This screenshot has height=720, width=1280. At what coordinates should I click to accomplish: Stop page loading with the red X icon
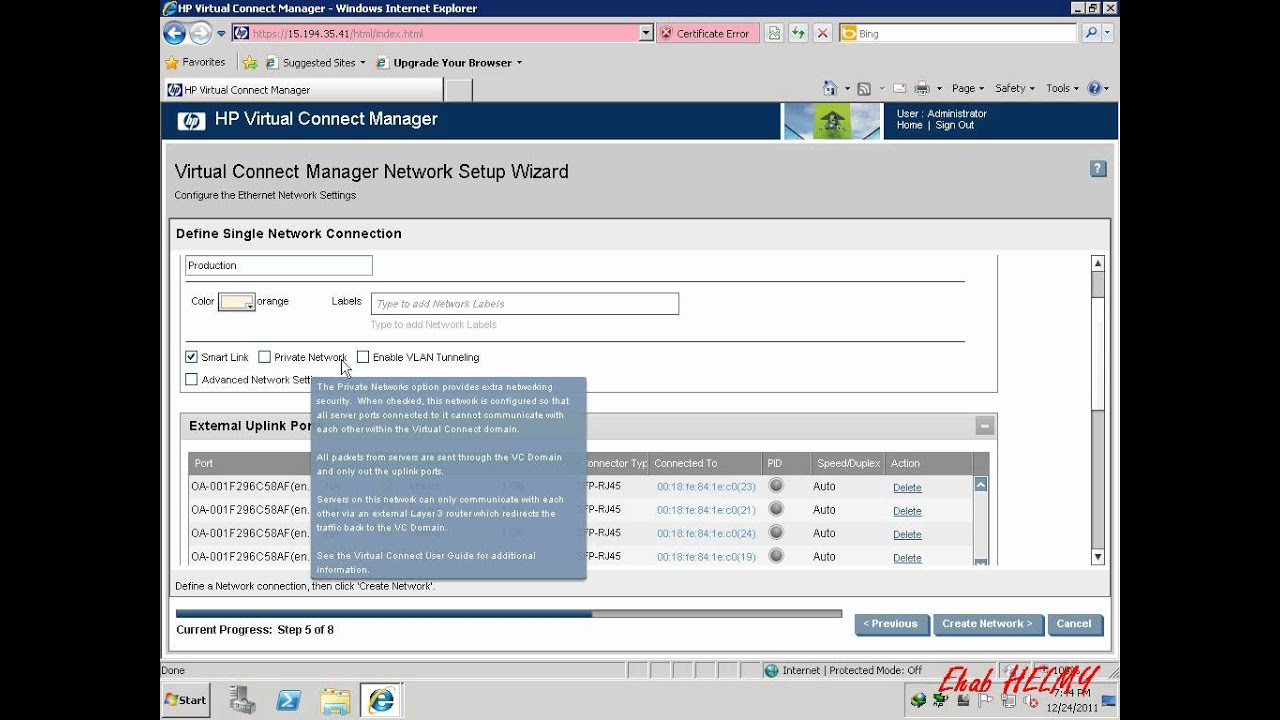(x=823, y=33)
